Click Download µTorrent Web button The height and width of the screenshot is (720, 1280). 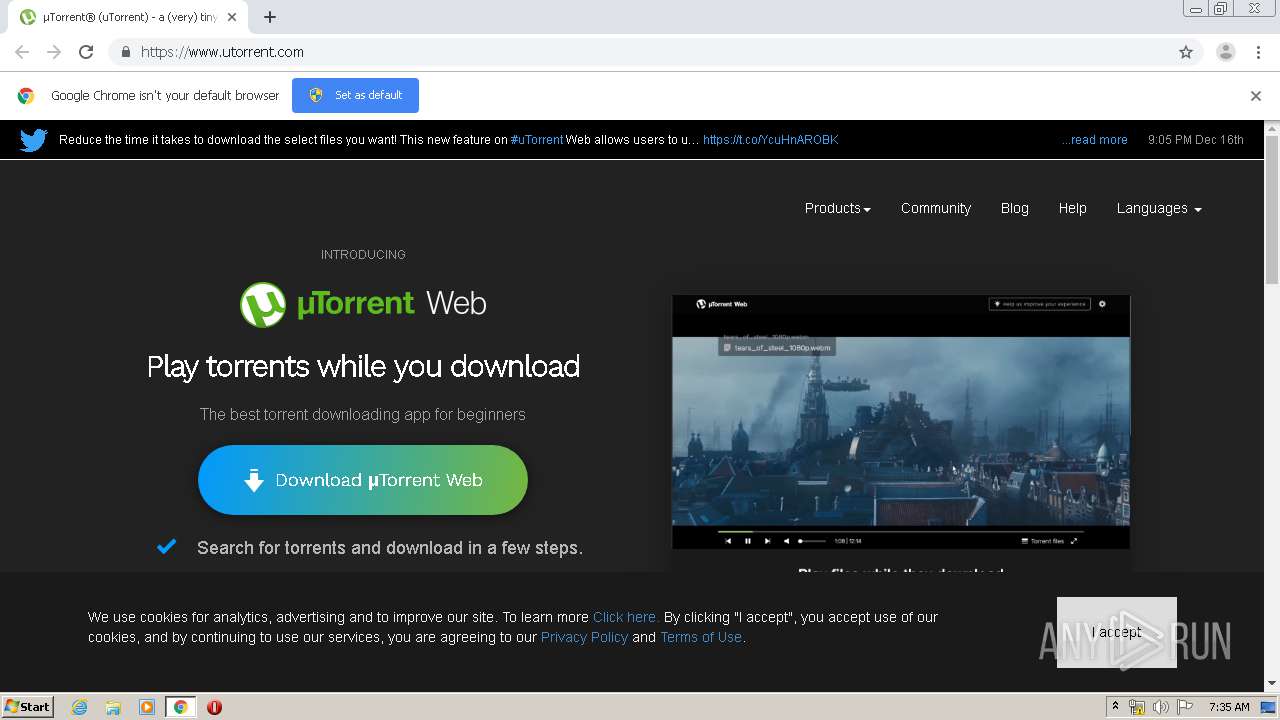pyautogui.click(x=363, y=480)
